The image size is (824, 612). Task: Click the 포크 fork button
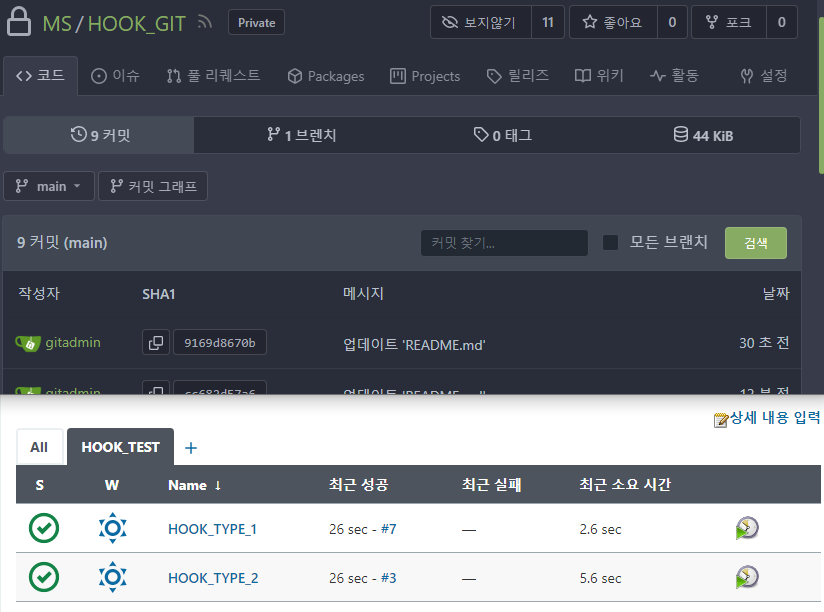(729, 22)
